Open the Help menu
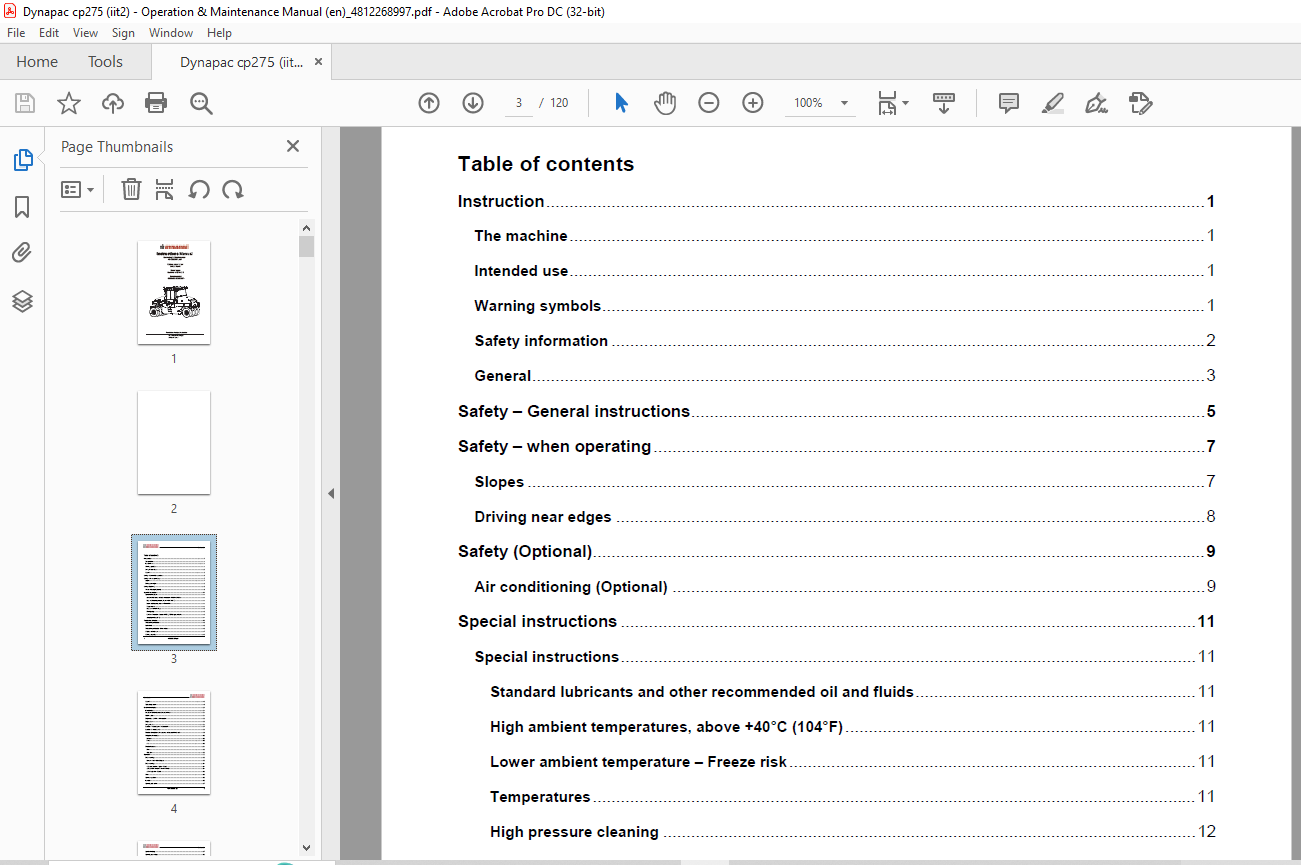 coord(219,33)
